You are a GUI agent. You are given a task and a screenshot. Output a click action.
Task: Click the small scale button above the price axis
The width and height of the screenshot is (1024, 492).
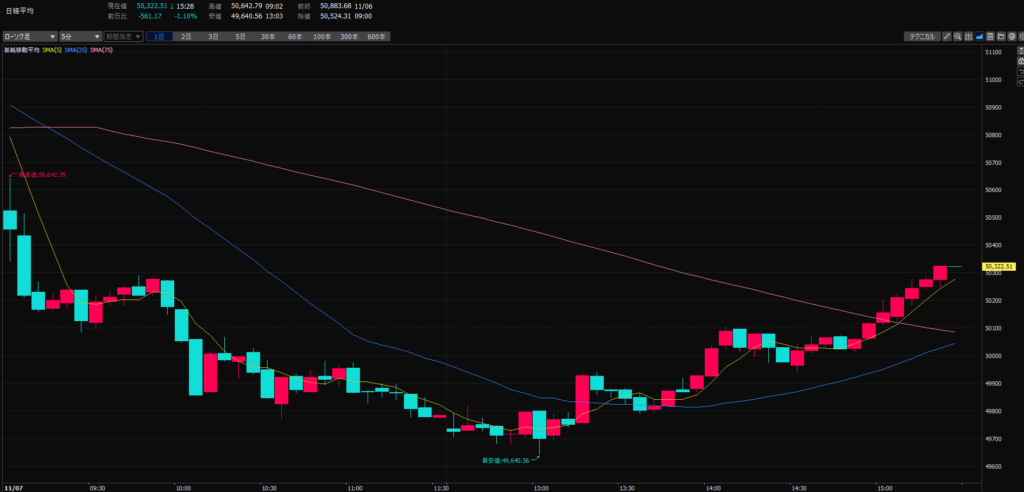coord(1020,51)
